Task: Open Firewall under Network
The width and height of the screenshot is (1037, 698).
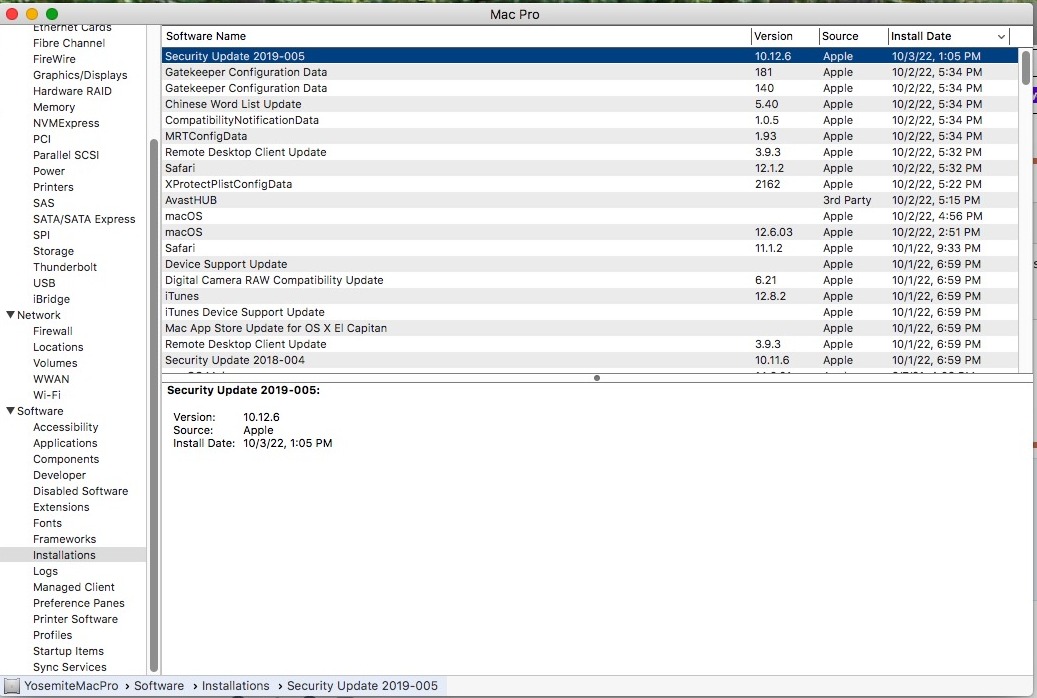Action: (x=53, y=331)
